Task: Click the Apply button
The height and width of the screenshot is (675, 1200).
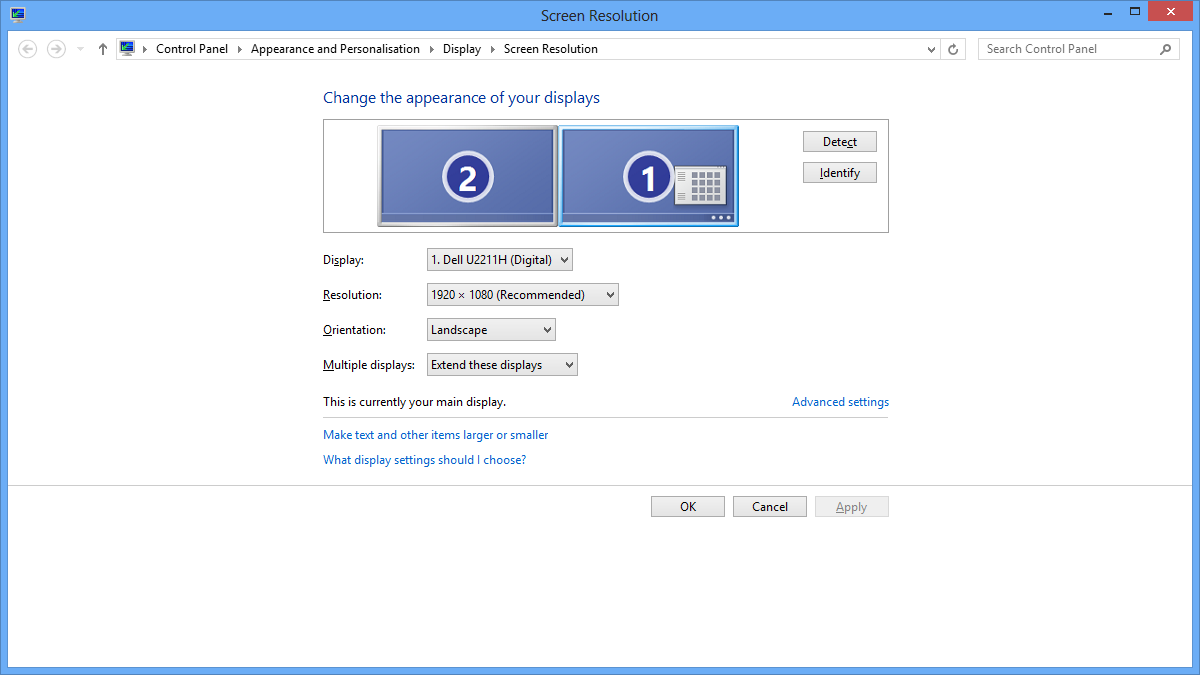Action: tap(852, 507)
